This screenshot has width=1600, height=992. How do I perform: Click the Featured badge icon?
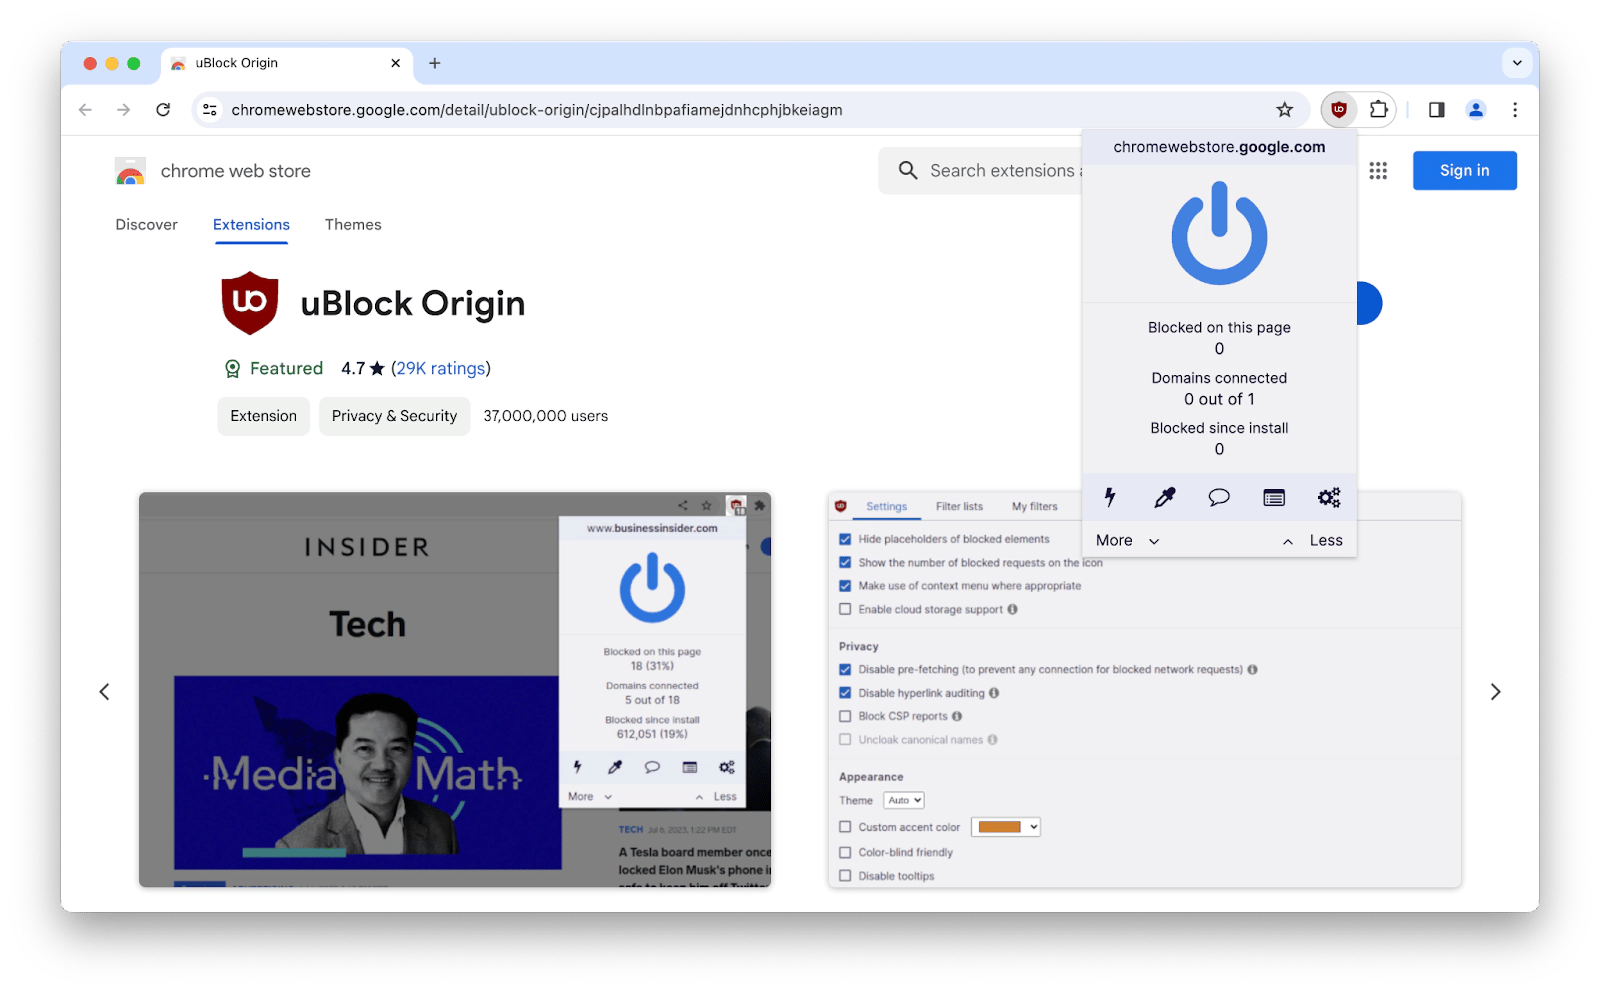point(233,369)
